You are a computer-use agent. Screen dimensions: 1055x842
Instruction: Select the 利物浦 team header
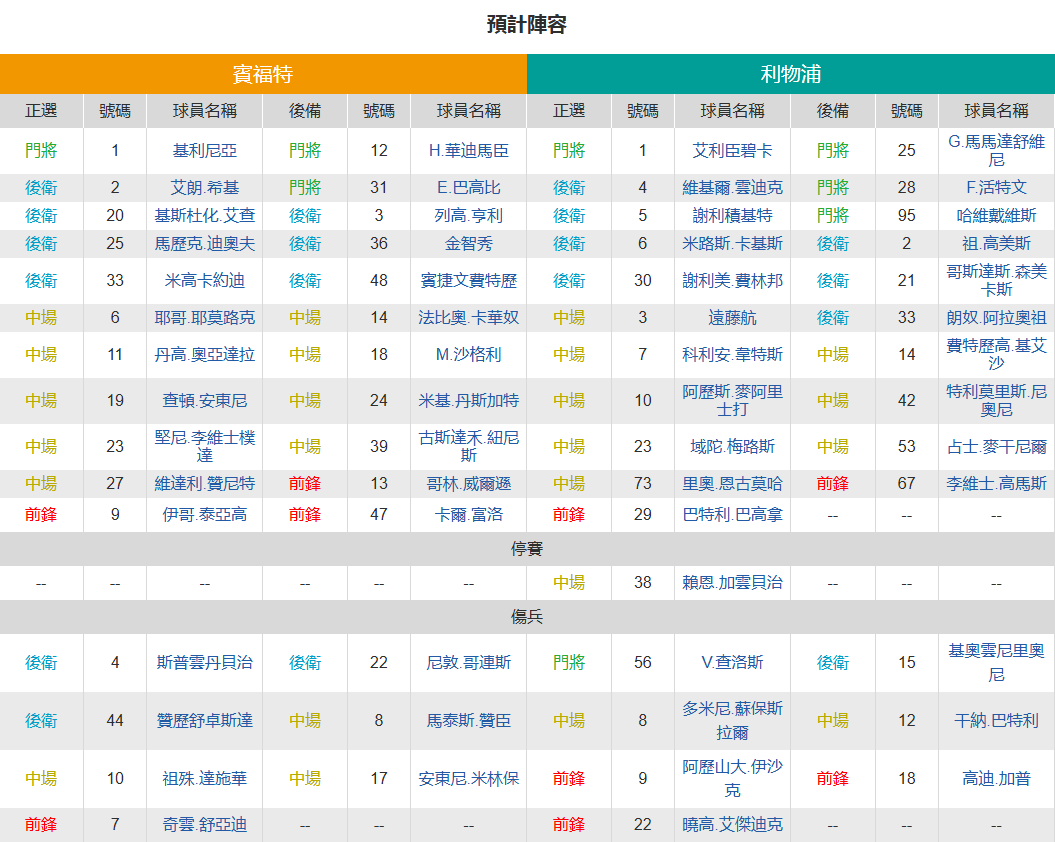click(x=791, y=74)
